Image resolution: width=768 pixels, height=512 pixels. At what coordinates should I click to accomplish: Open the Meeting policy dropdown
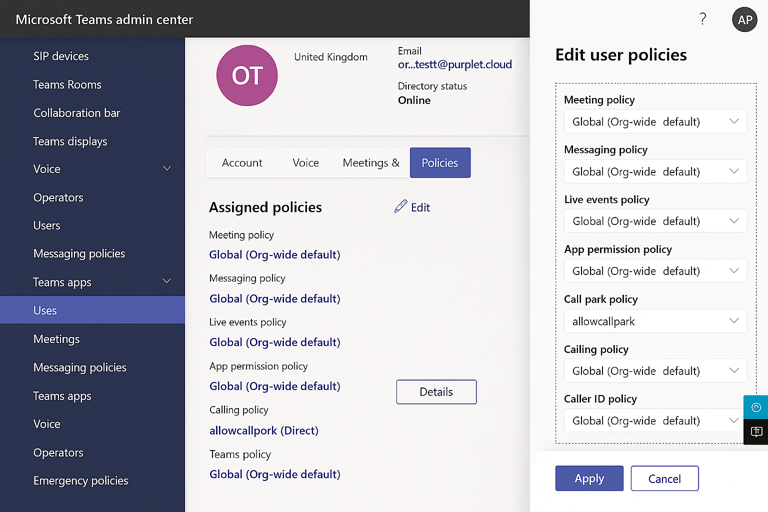click(x=655, y=122)
